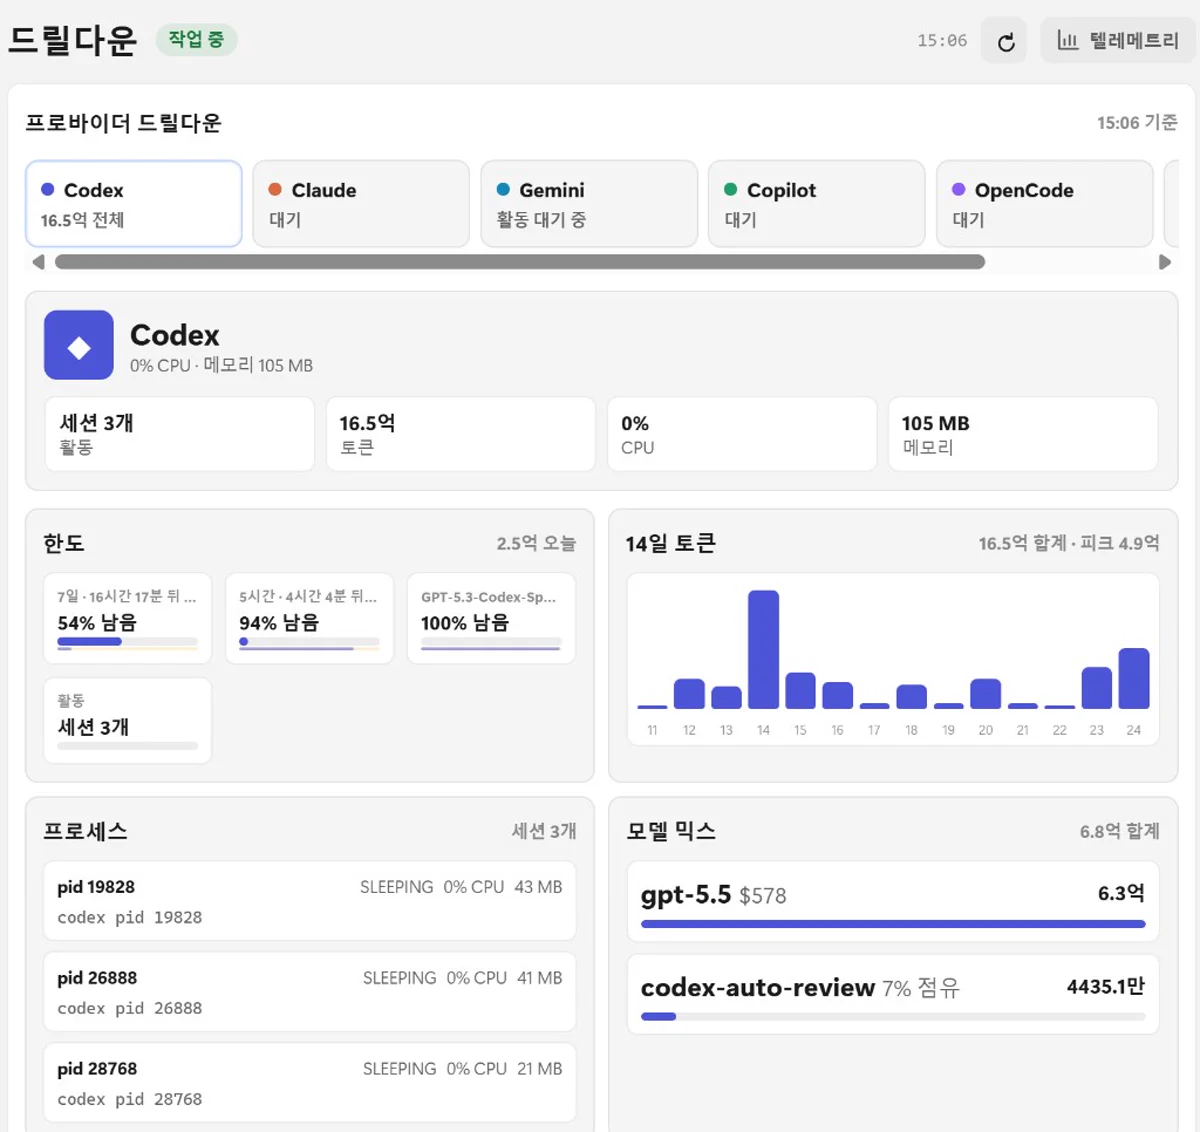Click the tallest chart bar for day 14
The image size is (1200, 1132).
coord(763,649)
